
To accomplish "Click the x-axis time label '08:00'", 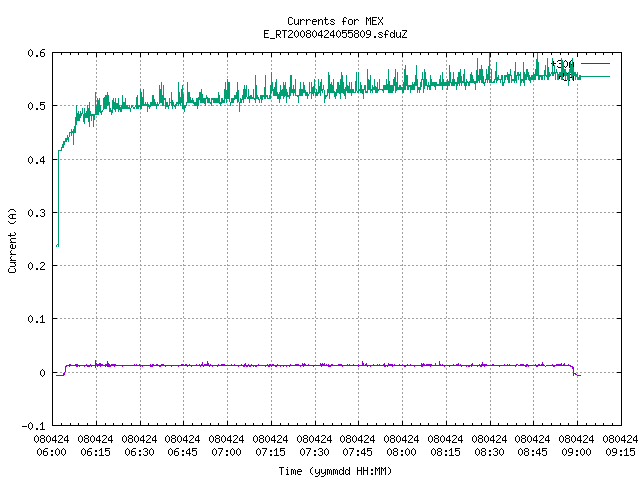I will 402,452.
